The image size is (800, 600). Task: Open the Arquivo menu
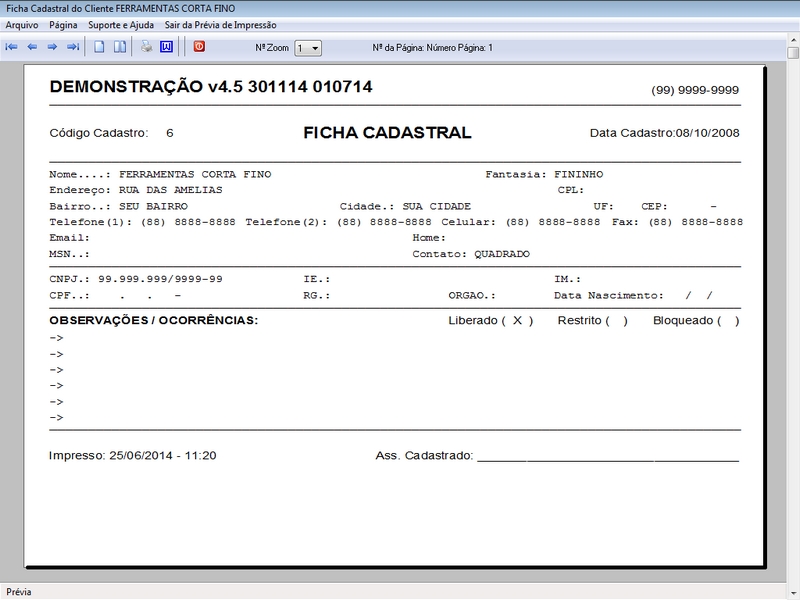pyautogui.click(x=22, y=25)
